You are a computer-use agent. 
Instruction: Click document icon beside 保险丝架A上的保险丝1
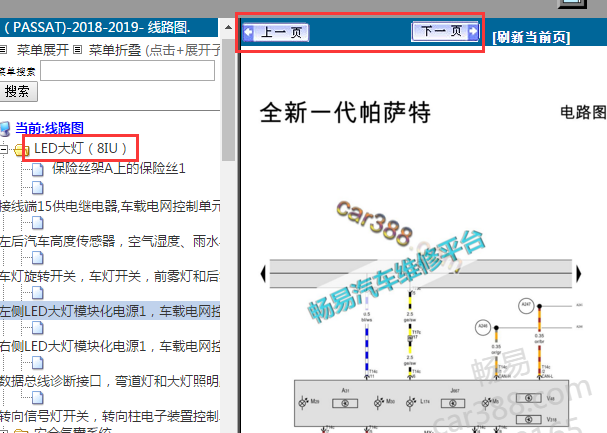(38, 169)
